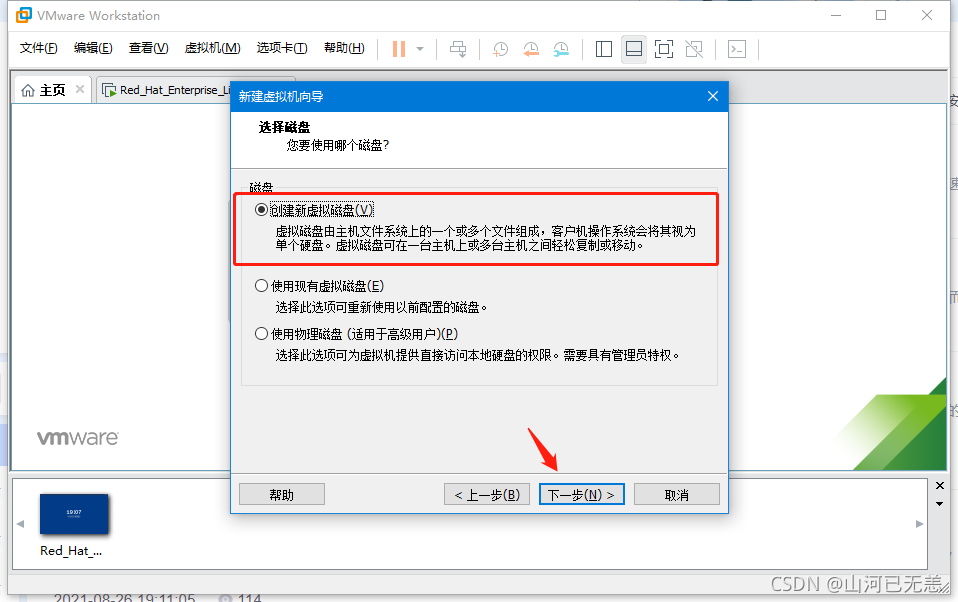Image resolution: width=958 pixels, height=602 pixels.
Task: Click the revert to snapshot icon
Action: pos(531,49)
